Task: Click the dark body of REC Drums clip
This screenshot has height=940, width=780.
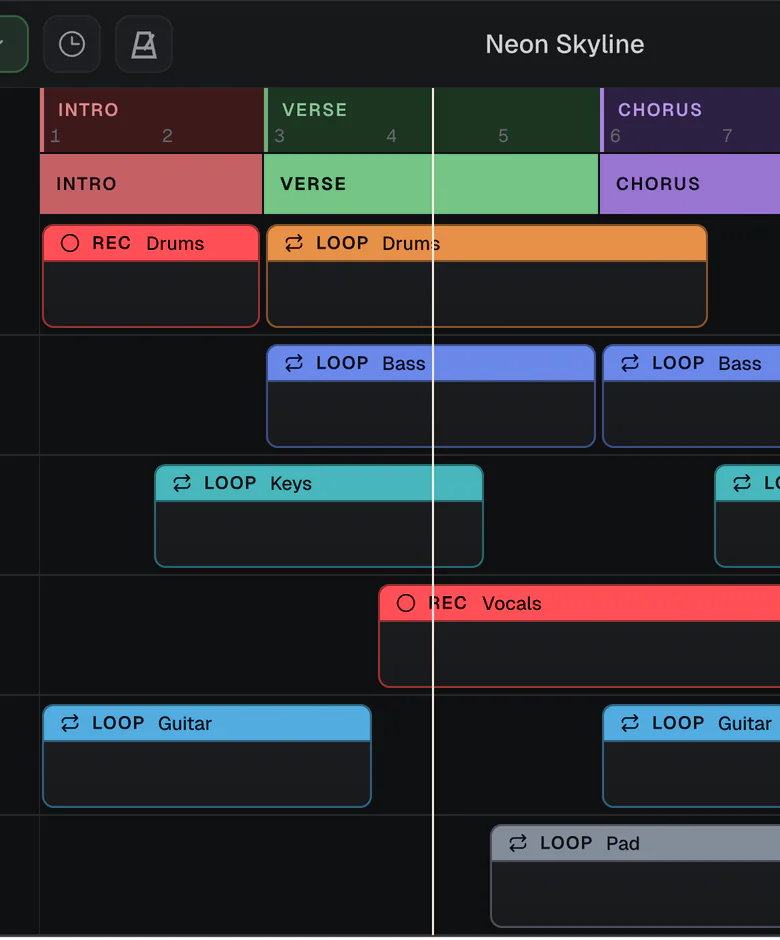Action: pyautogui.click(x=151, y=294)
